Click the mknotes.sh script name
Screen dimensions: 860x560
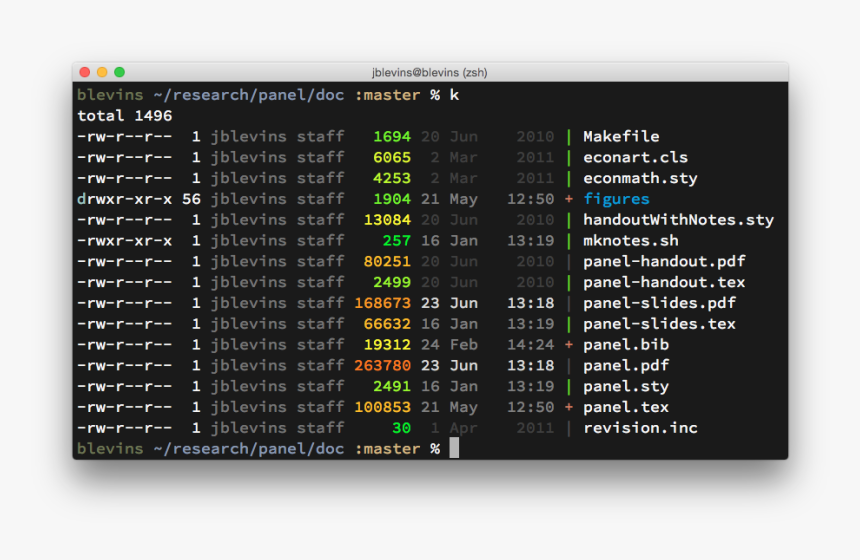[631, 241]
